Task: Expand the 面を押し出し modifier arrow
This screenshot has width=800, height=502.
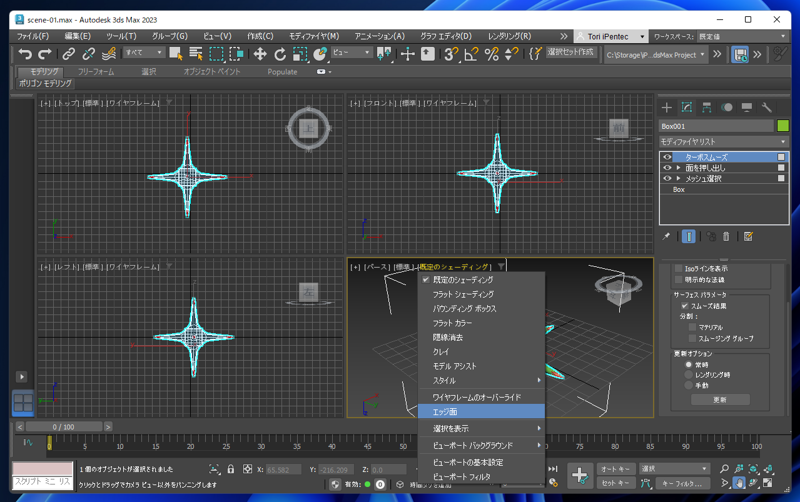Action: click(679, 168)
